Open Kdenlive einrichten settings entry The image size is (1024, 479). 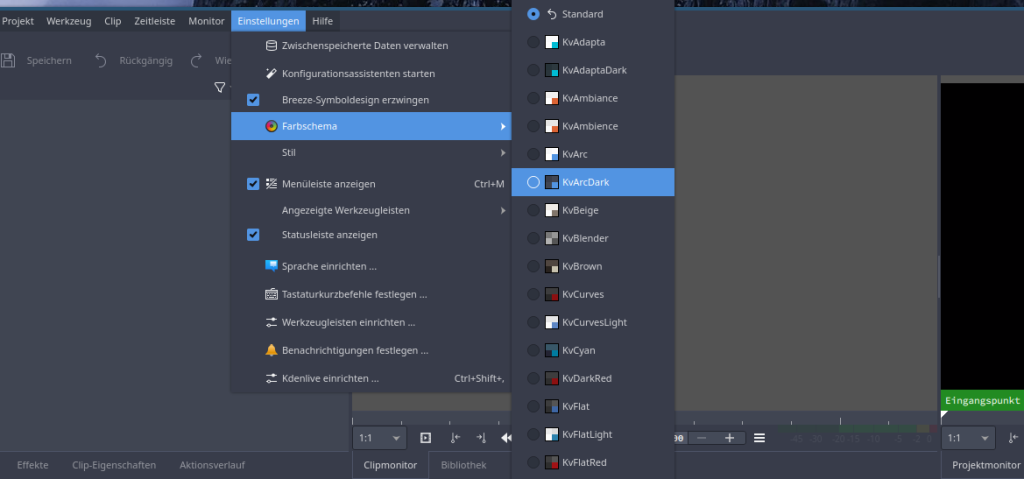(330, 379)
